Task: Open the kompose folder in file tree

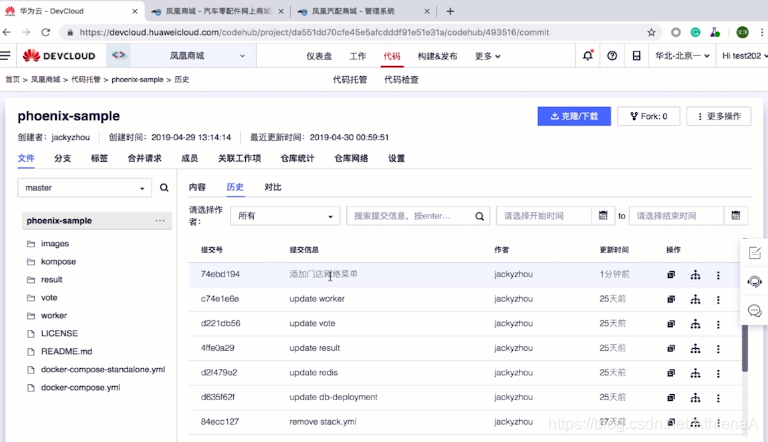Action: coord(58,262)
